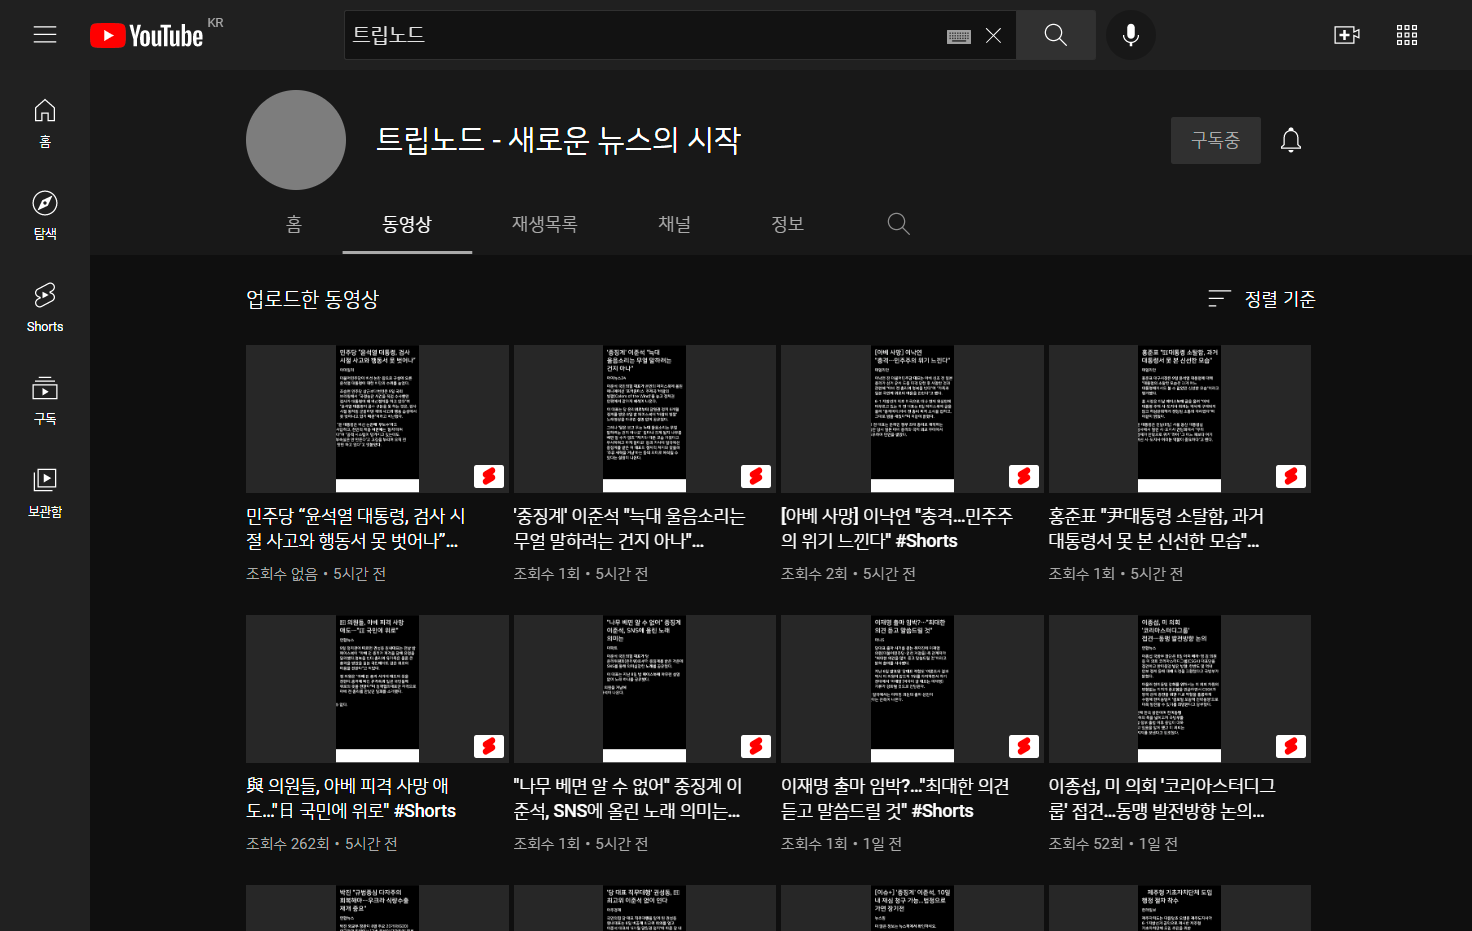Switch to the 정보 tab

pyautogui.click(x=787, y=224)
